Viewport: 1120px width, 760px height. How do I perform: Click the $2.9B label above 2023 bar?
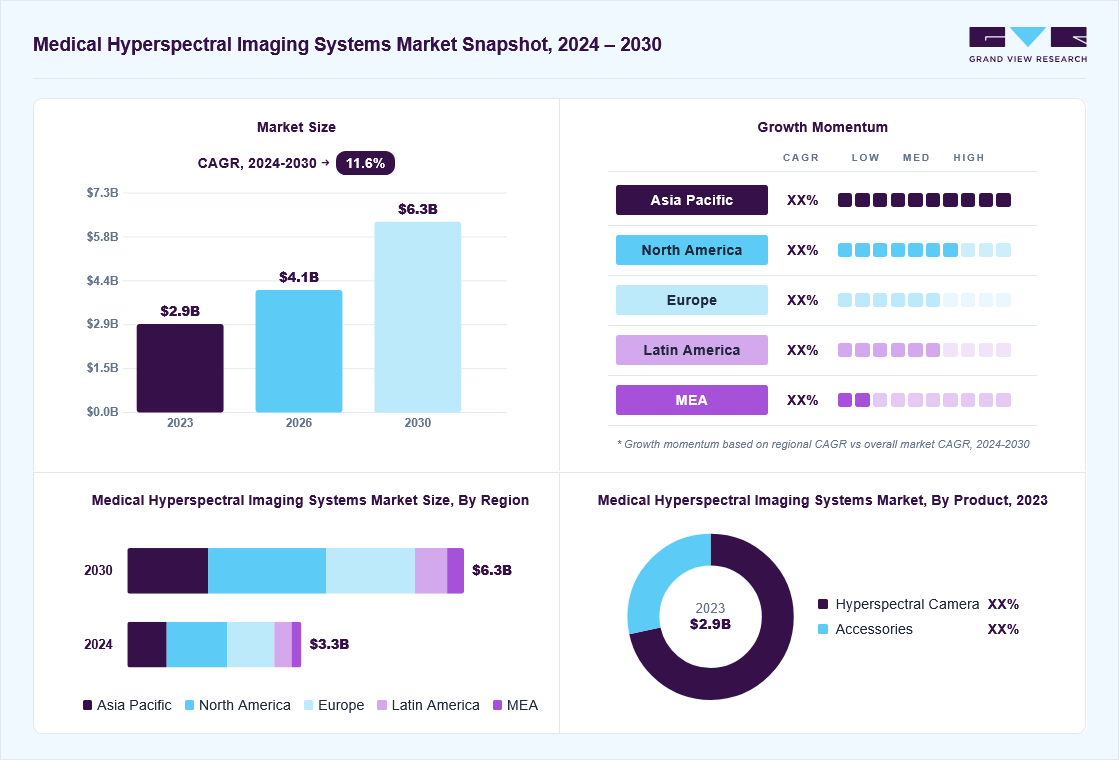click(180, 311)
